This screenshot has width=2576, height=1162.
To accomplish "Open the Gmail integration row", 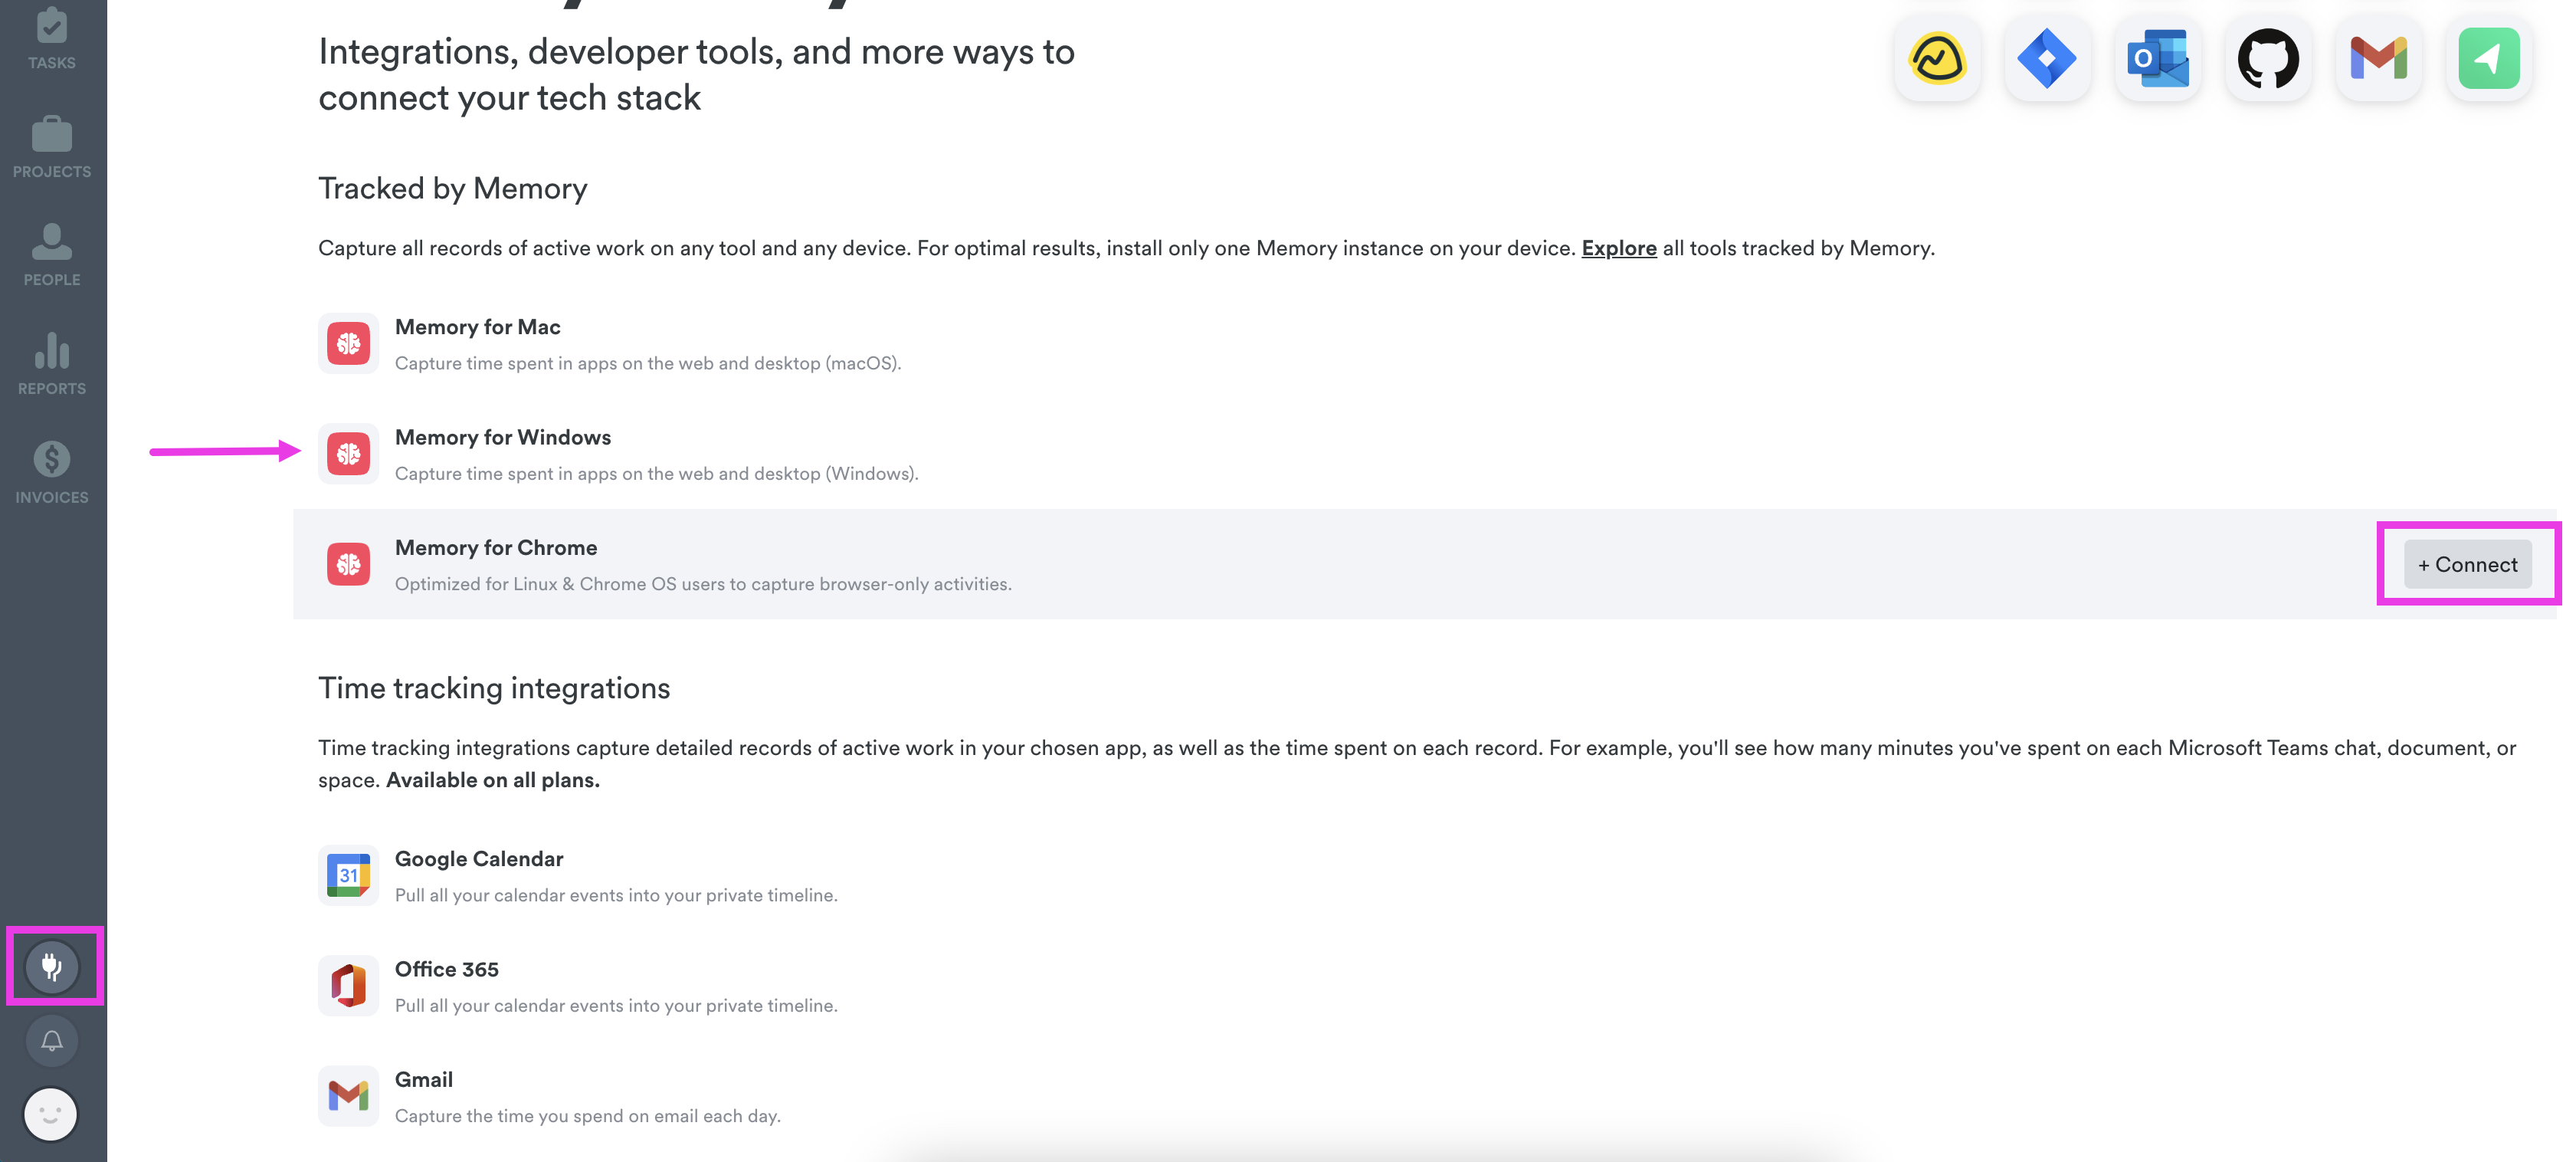I will pyautogui.click(x=423, y=1080).
